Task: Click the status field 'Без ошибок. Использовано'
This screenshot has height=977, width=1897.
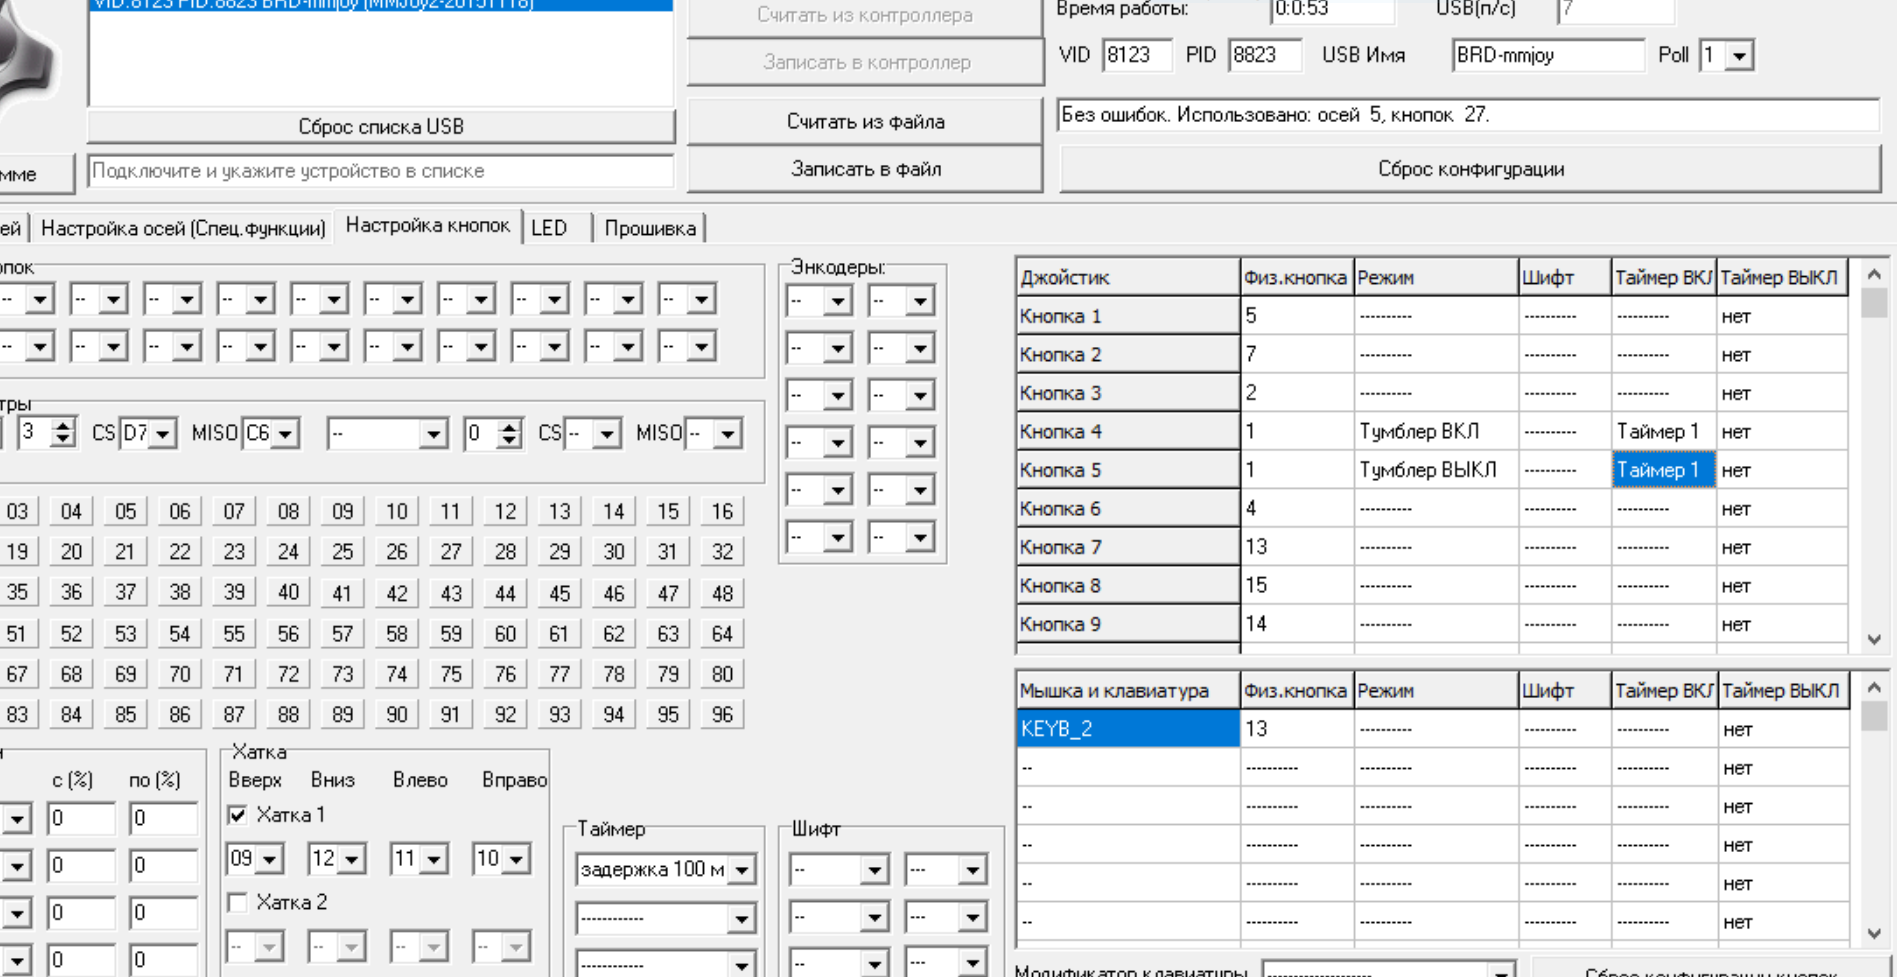Action: click(1468, 115)
